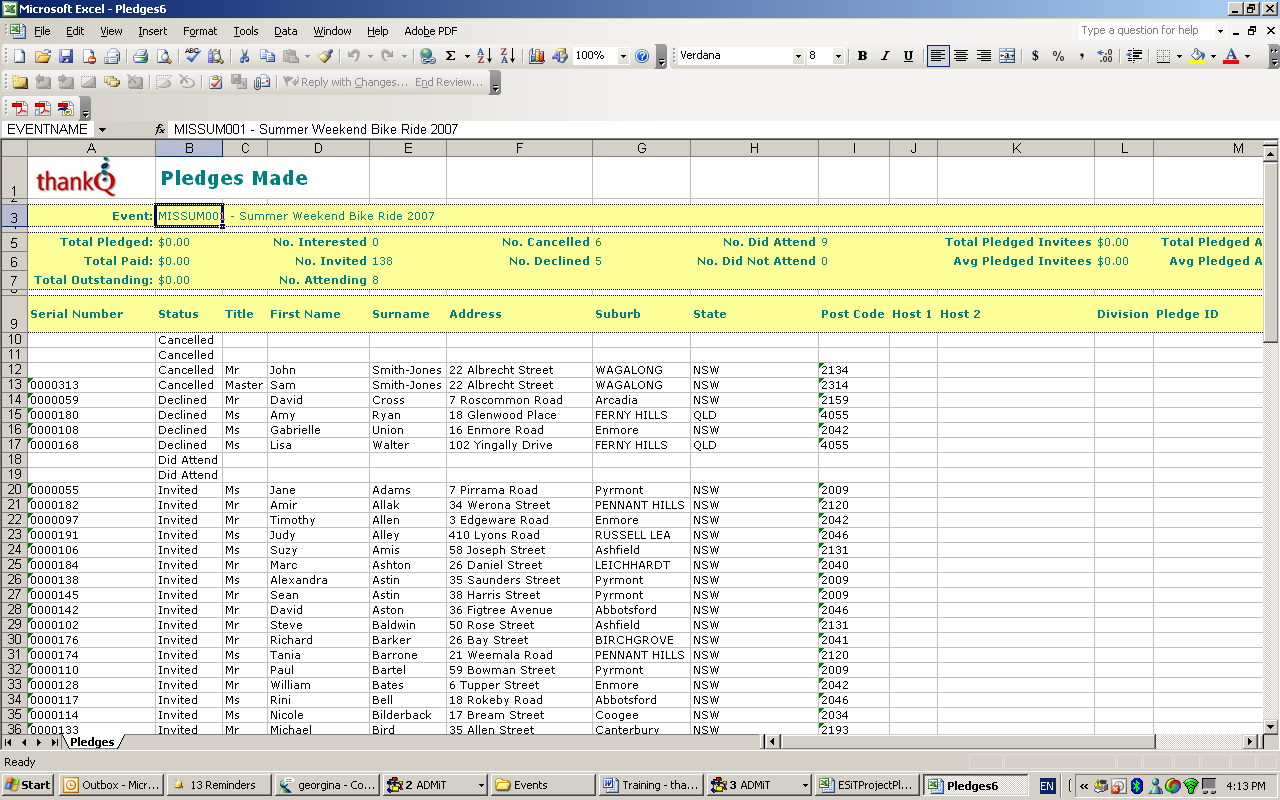This screenshot has width=1280, height=800.
Task: Open the File menu
Action: (42, 31)
